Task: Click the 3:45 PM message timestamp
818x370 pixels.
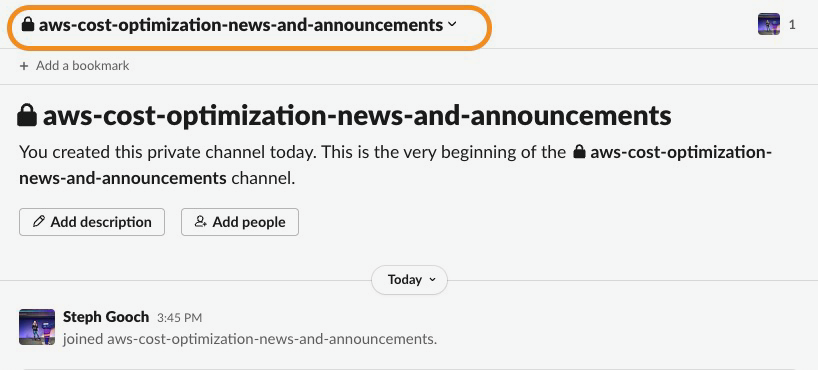Action: click(179, 317)
